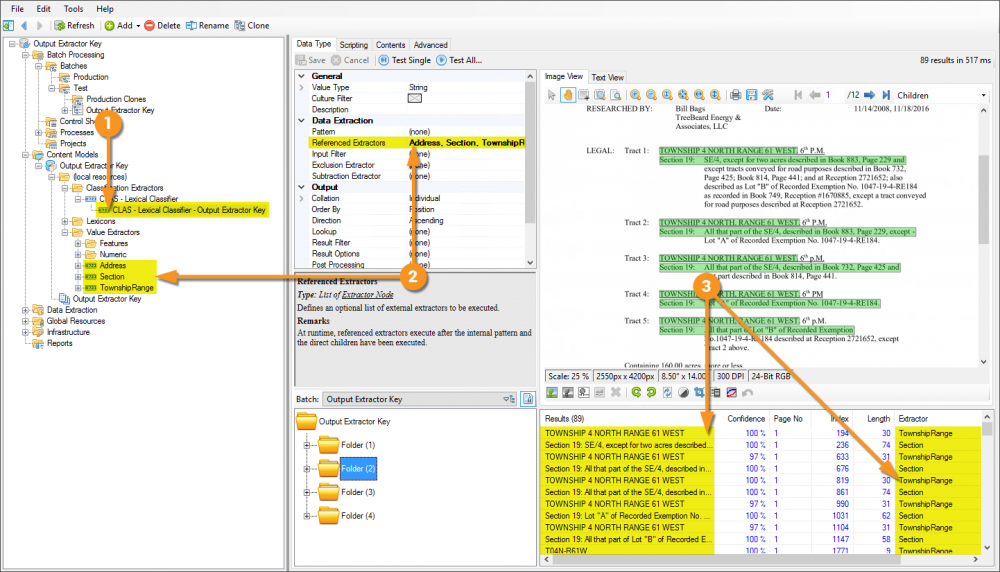Switch to the Scripting tab
This screenshot has width=1000, height=572.
click(x=353, y=45)
